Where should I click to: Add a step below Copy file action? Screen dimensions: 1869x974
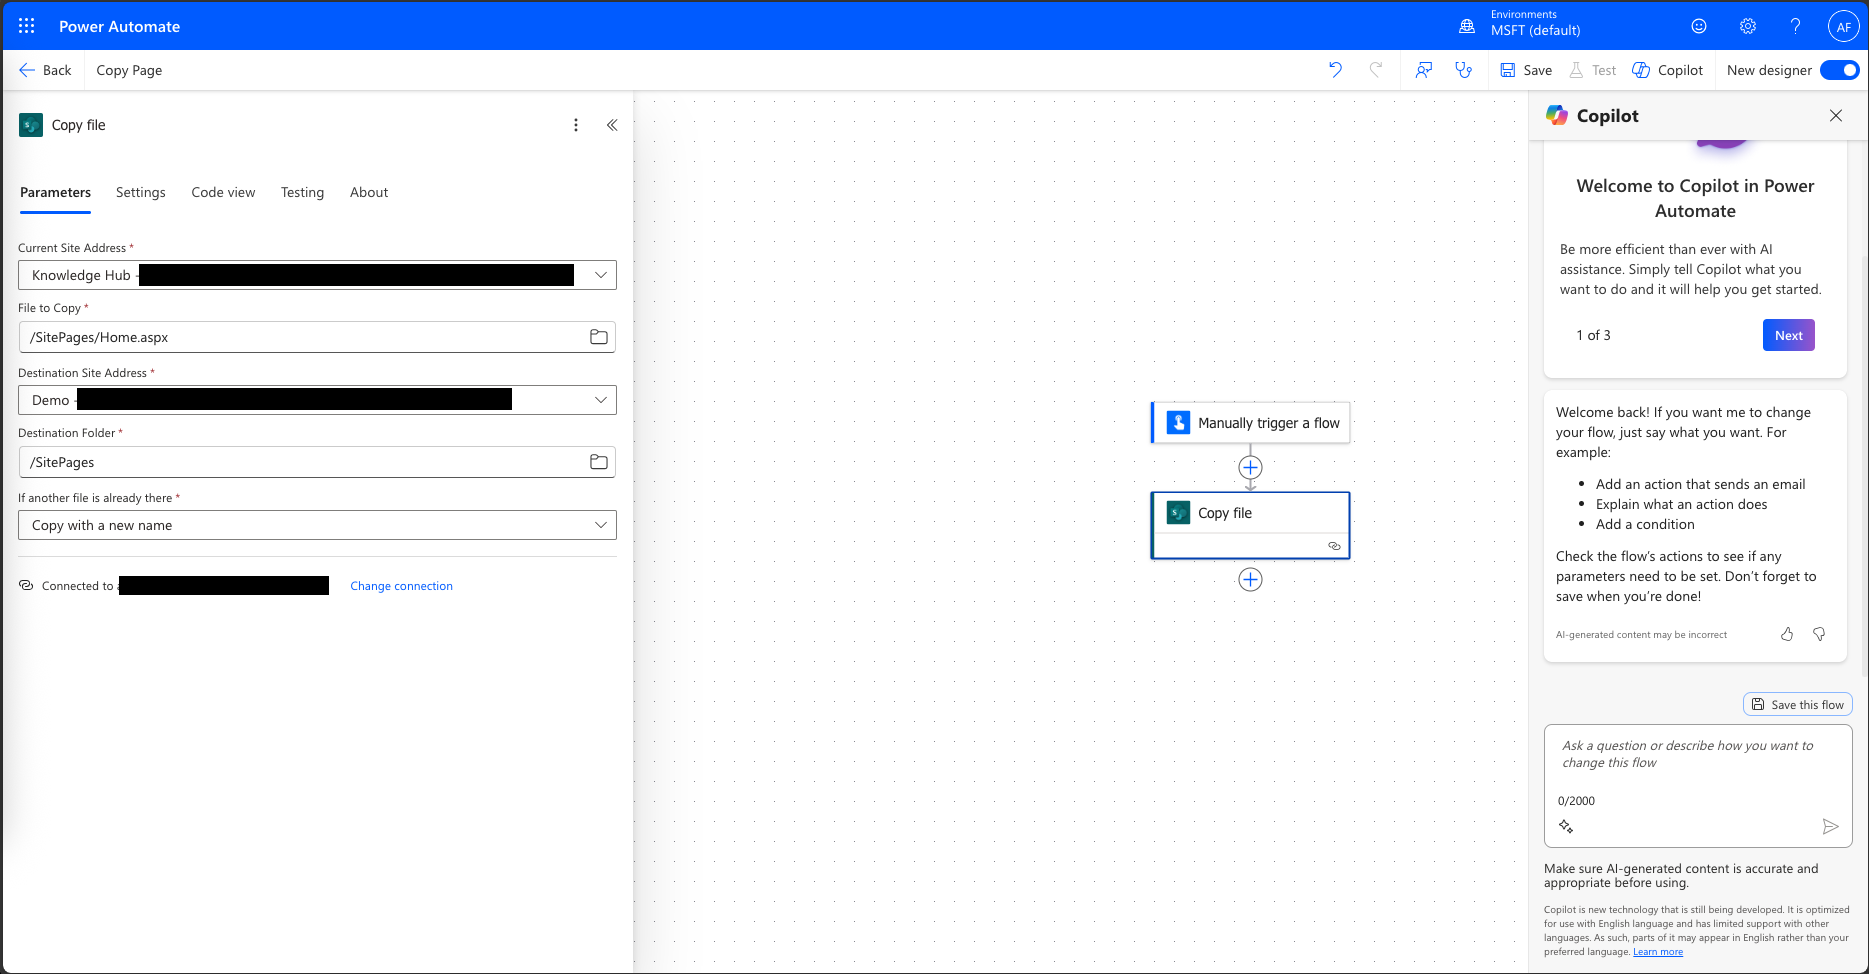[1250, 580]
